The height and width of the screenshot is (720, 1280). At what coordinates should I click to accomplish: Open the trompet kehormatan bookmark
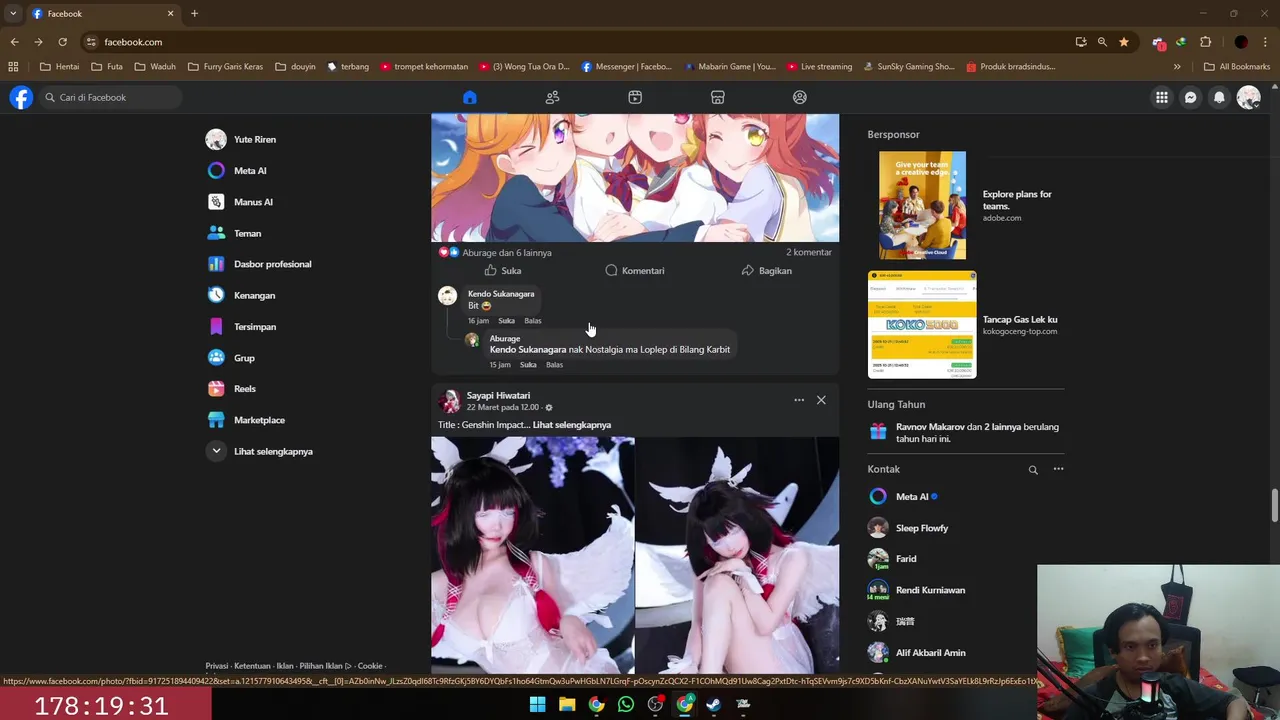tap(423, 67)
